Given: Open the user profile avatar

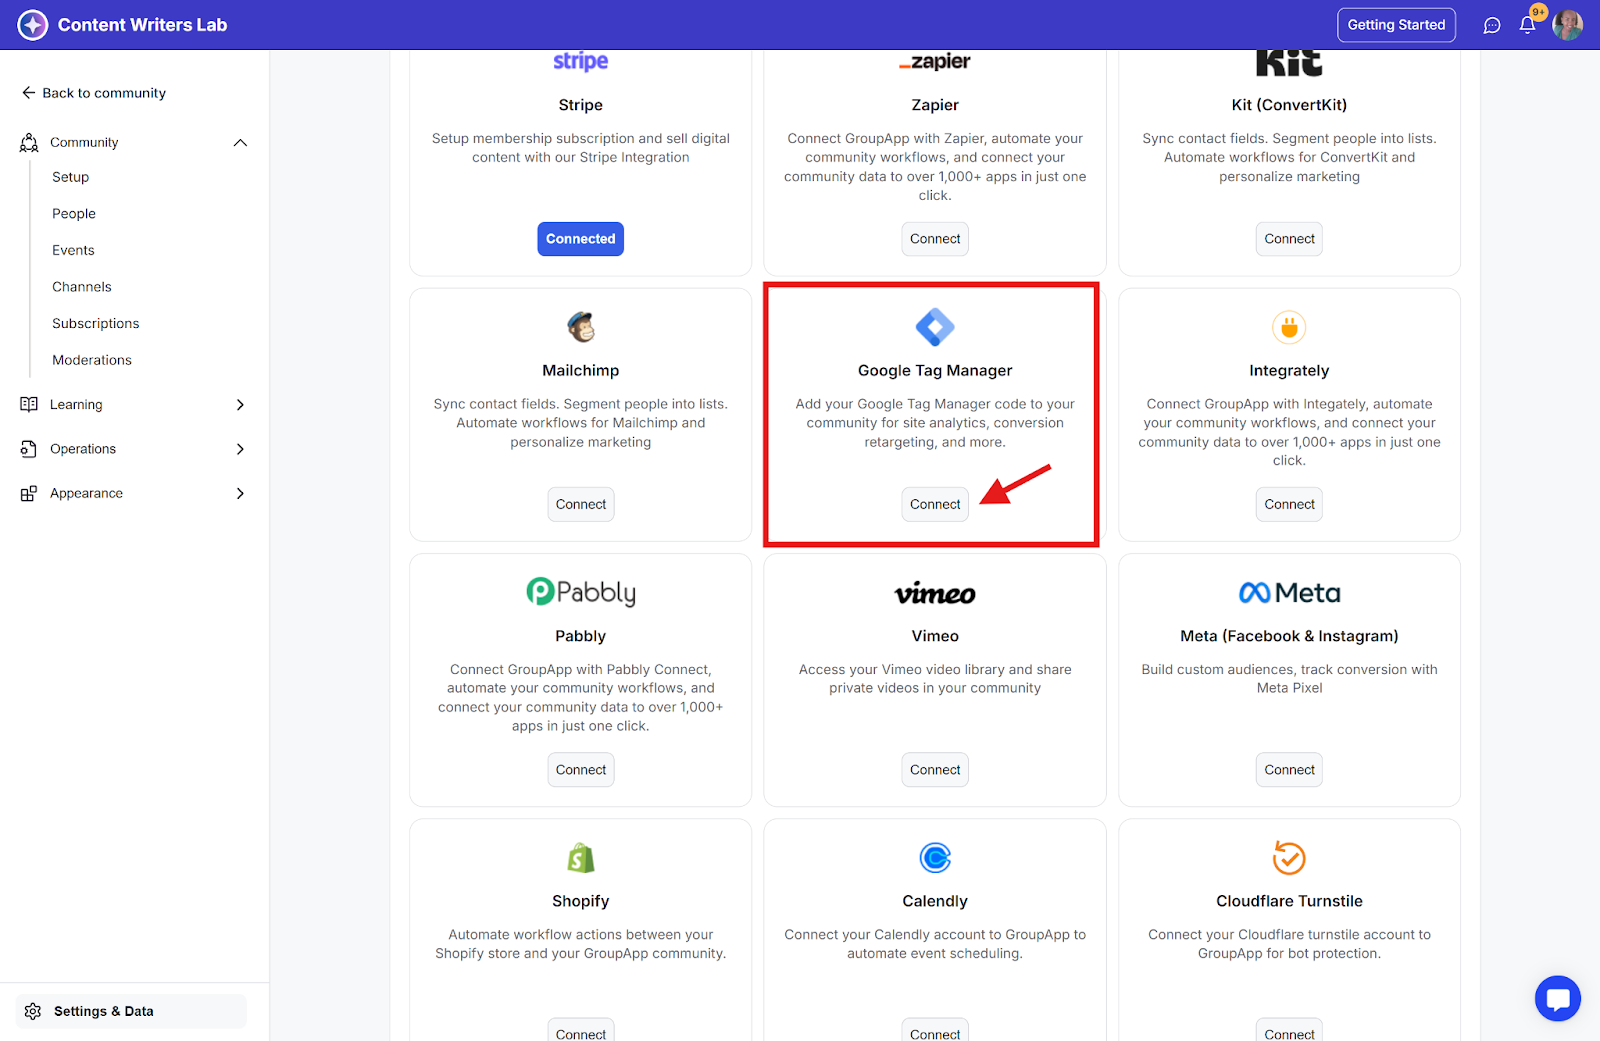Looking at the screenshot, I should (x=1567, y=25).
